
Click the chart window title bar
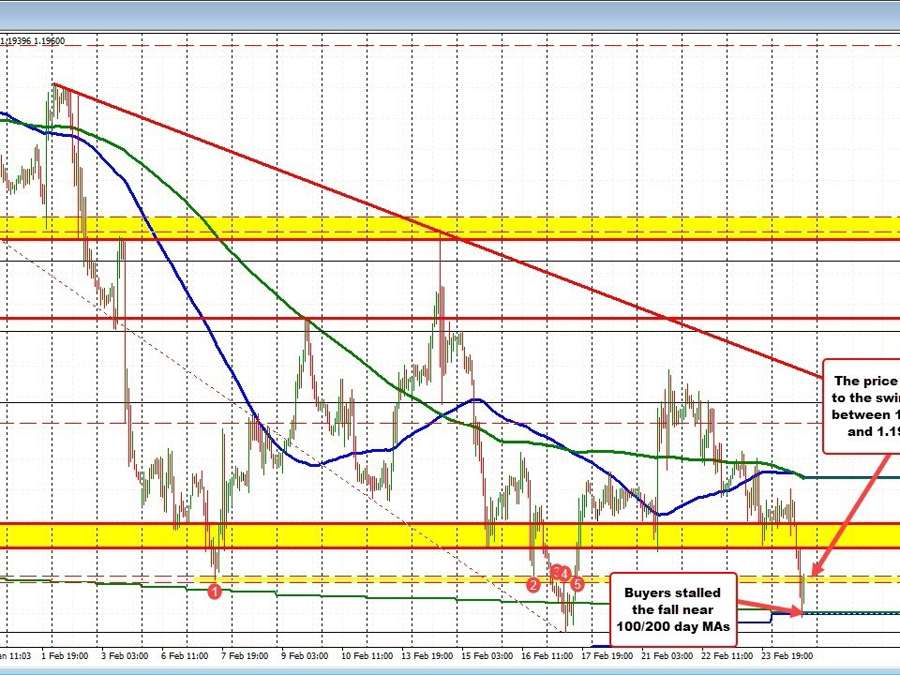[x=450, y=14]
